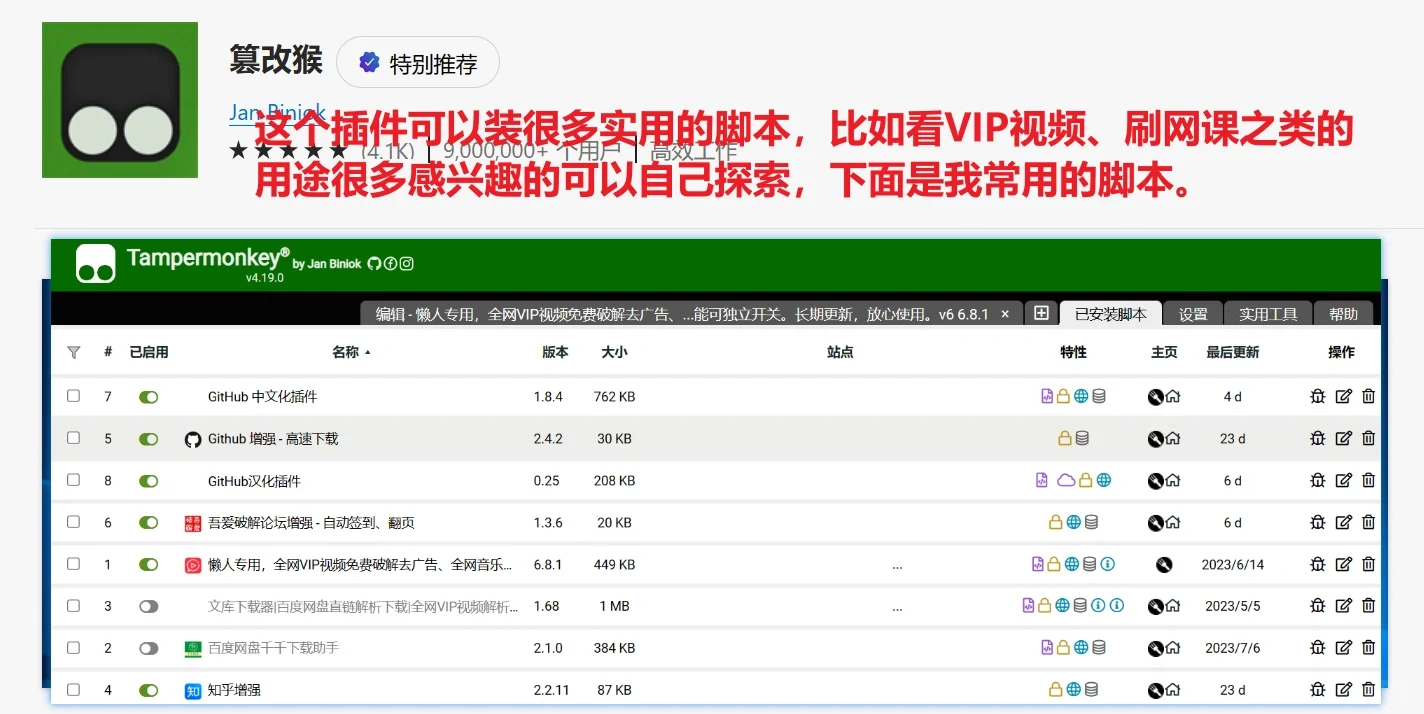Click the filter funnel icon above the script list
Viewport: 1424px width, 714px height.
click(x=73, y=352)
